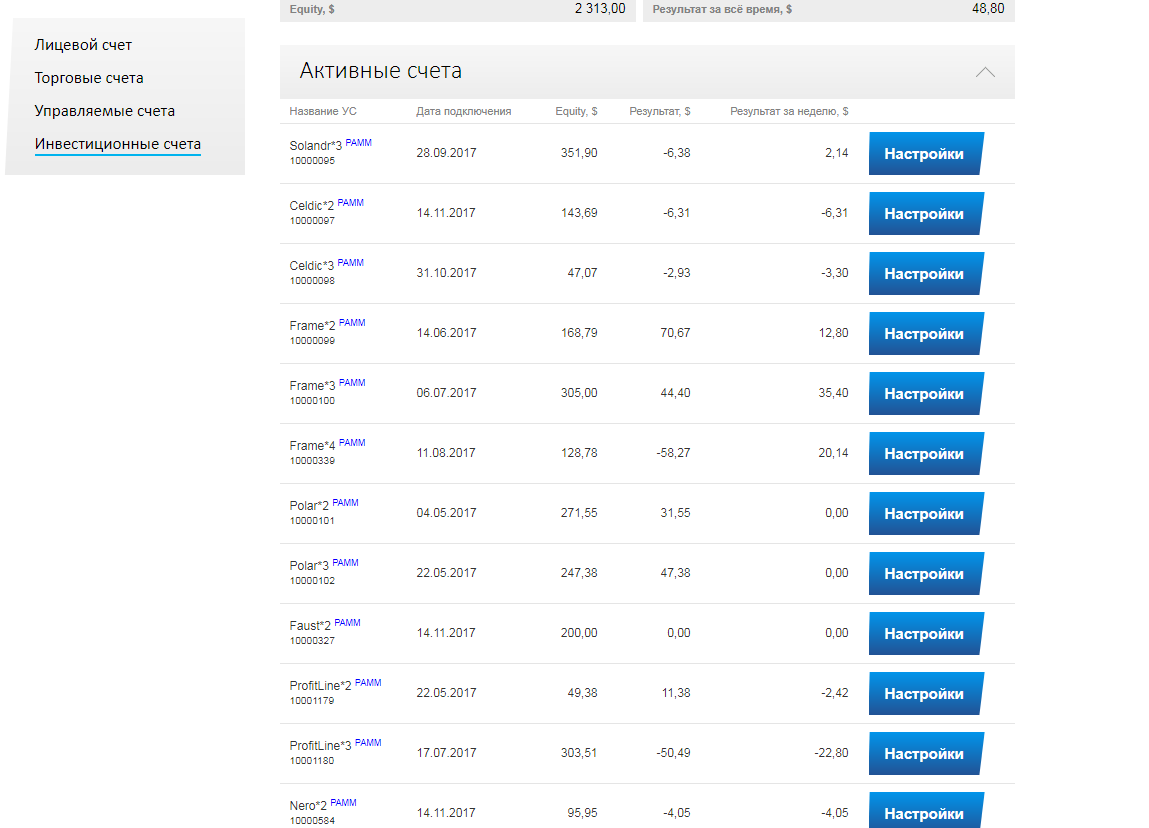Open Лицевой счет menu item

(x=83, y=45)
